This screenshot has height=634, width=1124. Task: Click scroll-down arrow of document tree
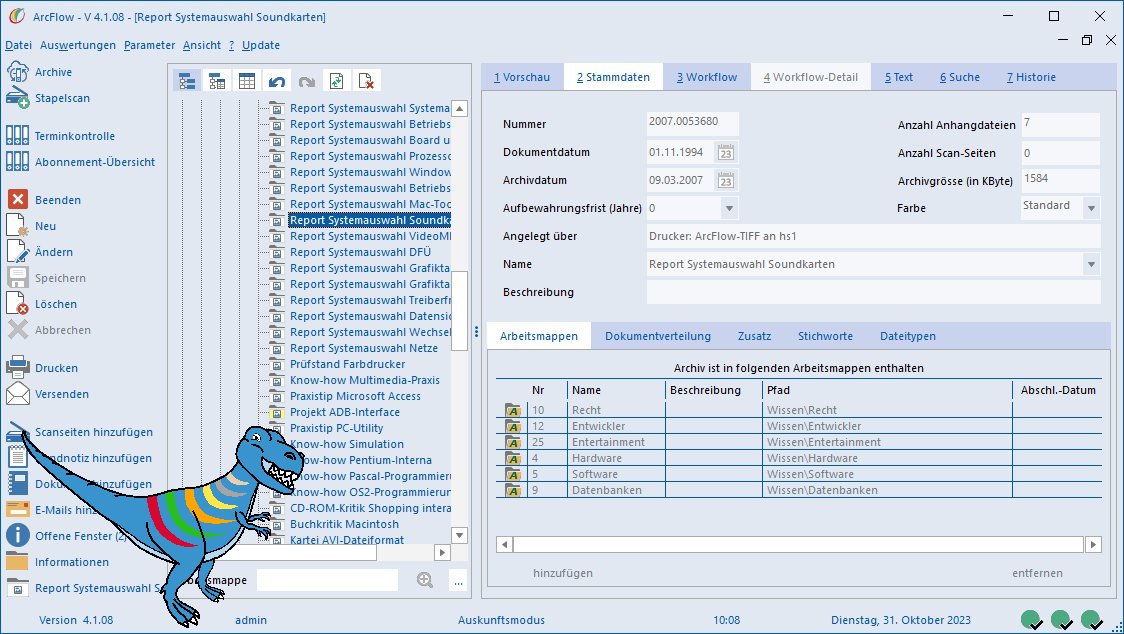click(x=460, y=535)
